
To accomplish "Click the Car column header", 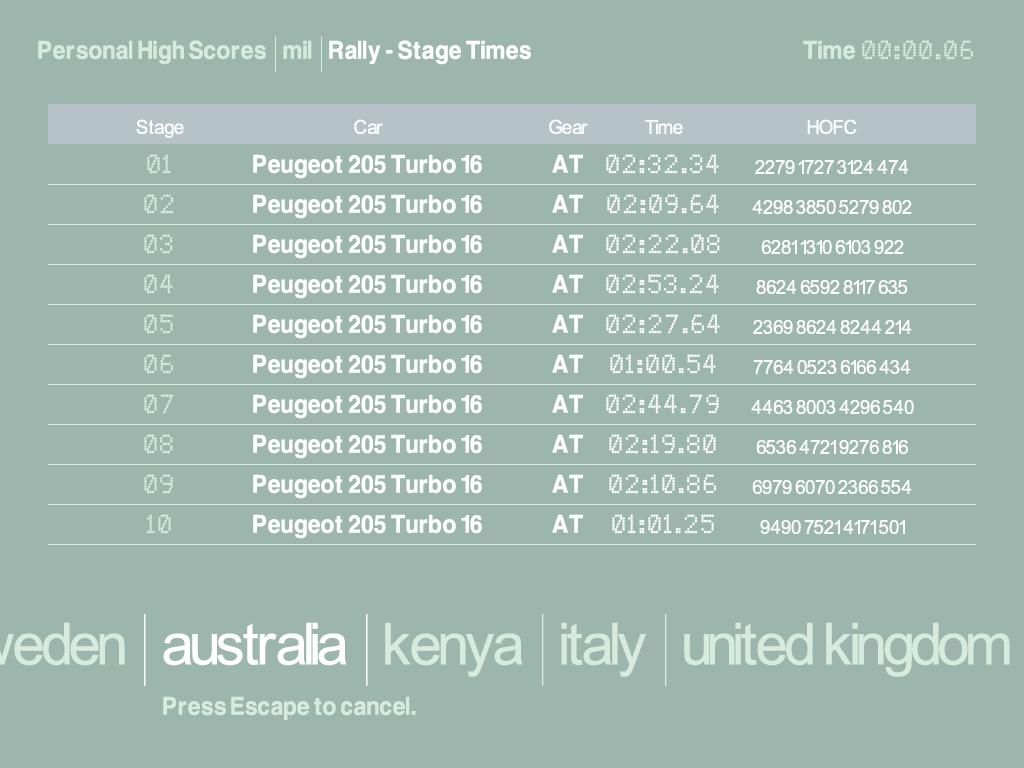I will pyautogui.click(x=367, y=127).
